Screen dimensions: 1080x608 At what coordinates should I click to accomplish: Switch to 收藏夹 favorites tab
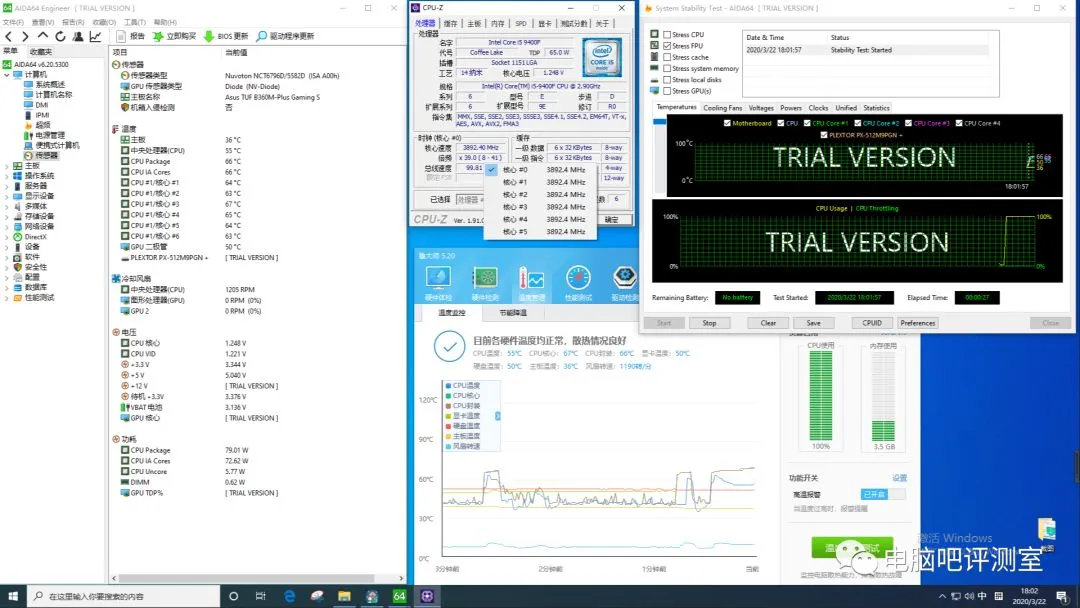[41, 52]
